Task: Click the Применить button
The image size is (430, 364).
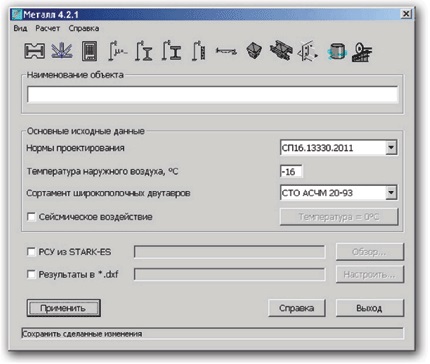Action: (x=63, y=308)
